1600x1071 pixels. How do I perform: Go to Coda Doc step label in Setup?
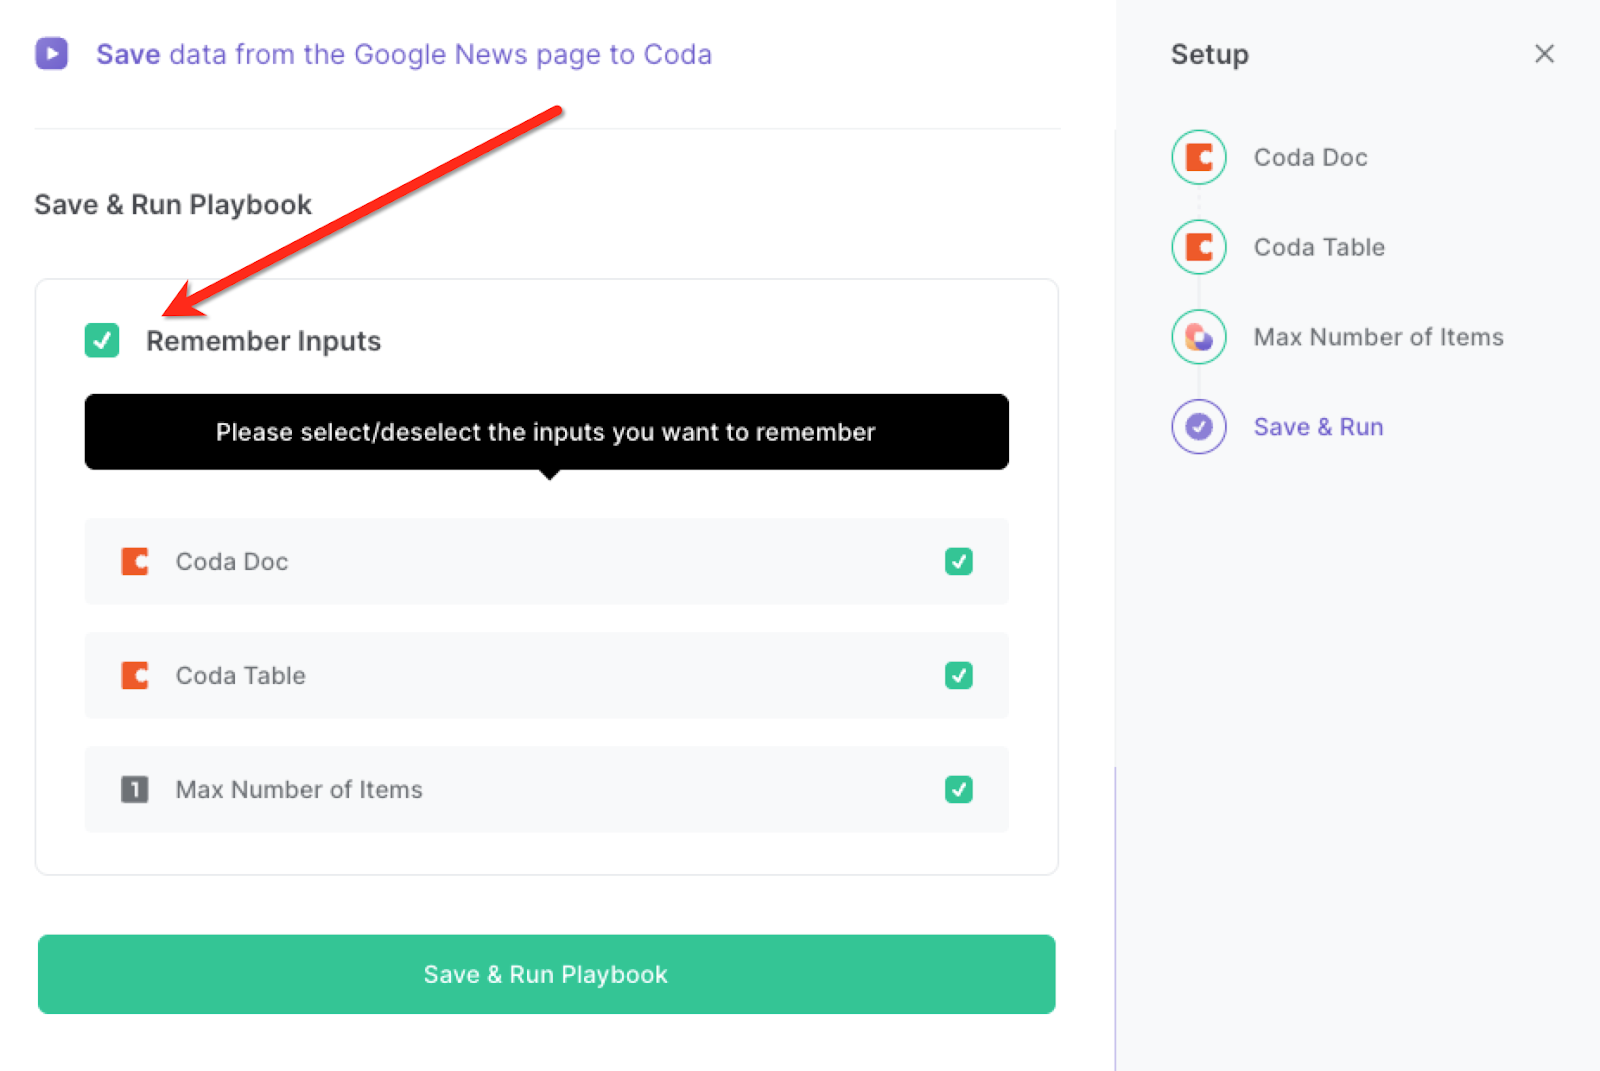tap(1311, 157)
